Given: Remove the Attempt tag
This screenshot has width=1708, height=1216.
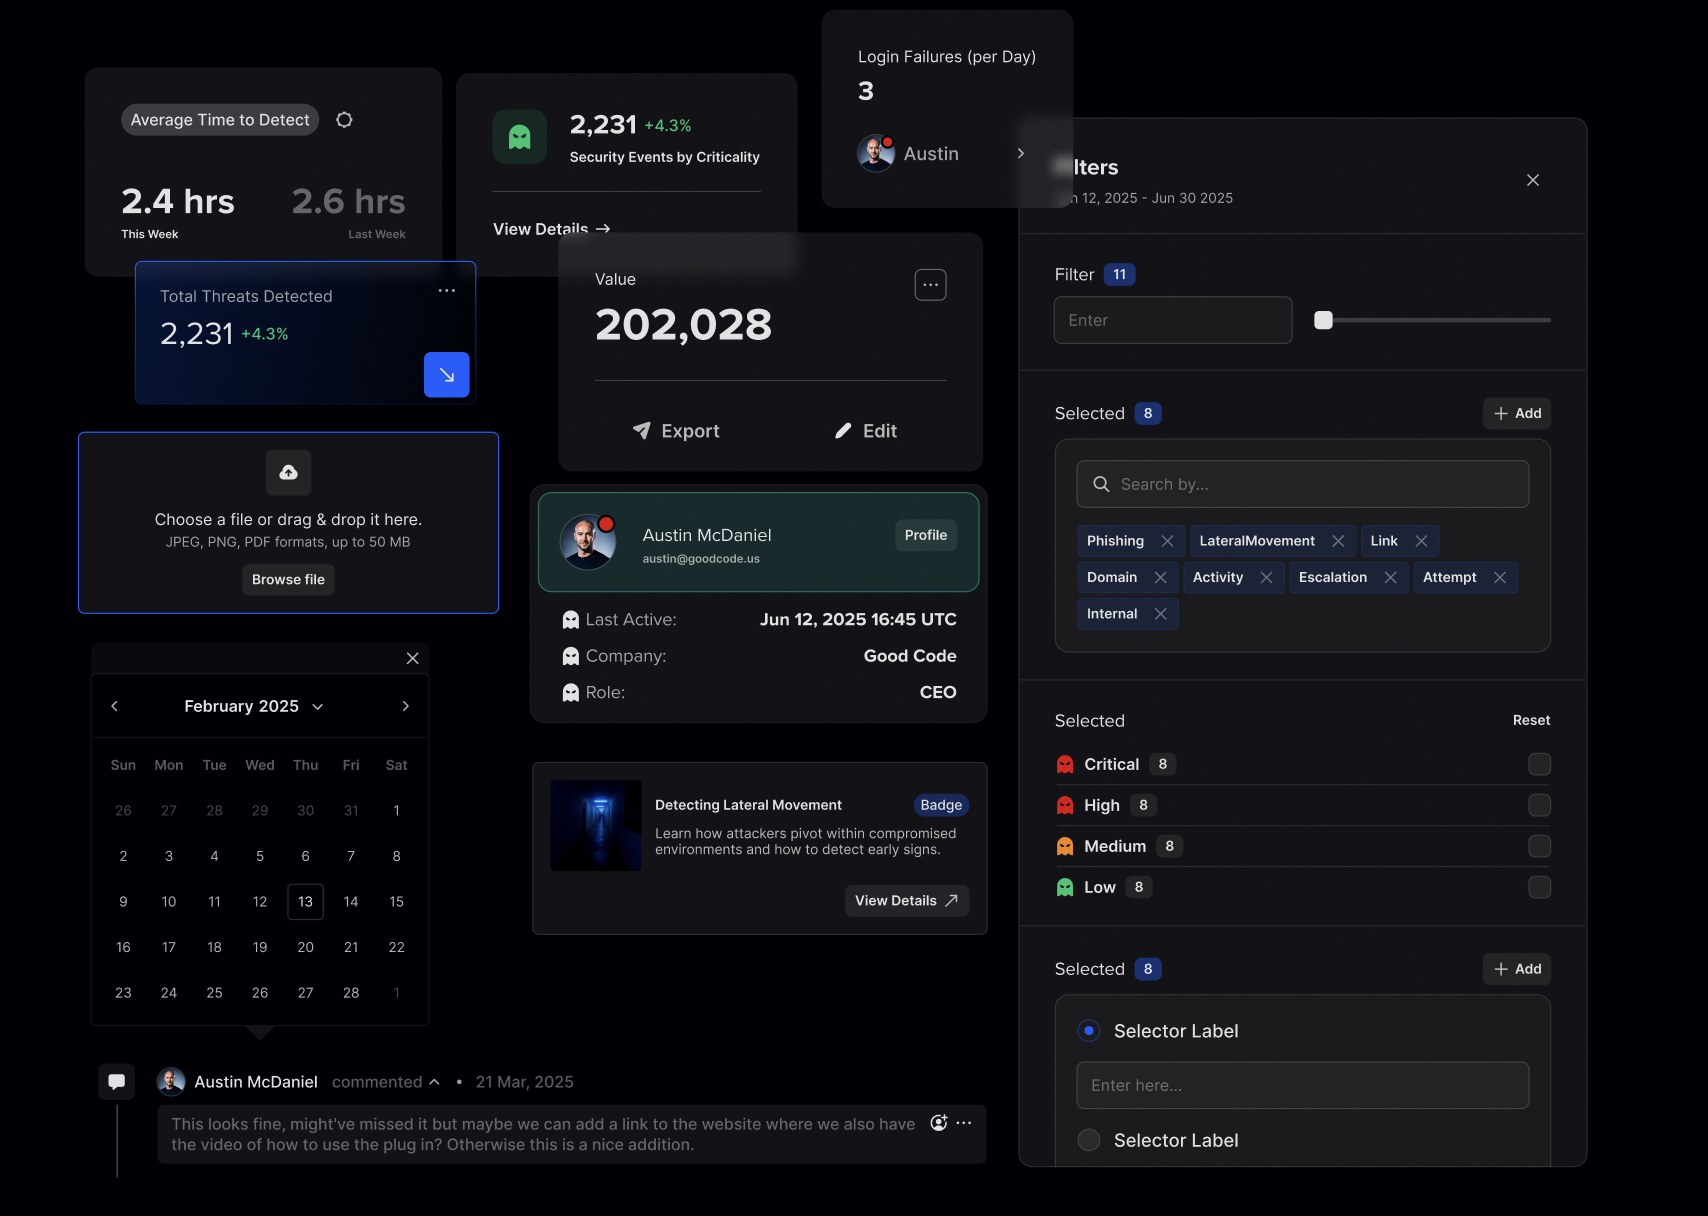Looking at the screenshot, I should [x=1500, y=578].
